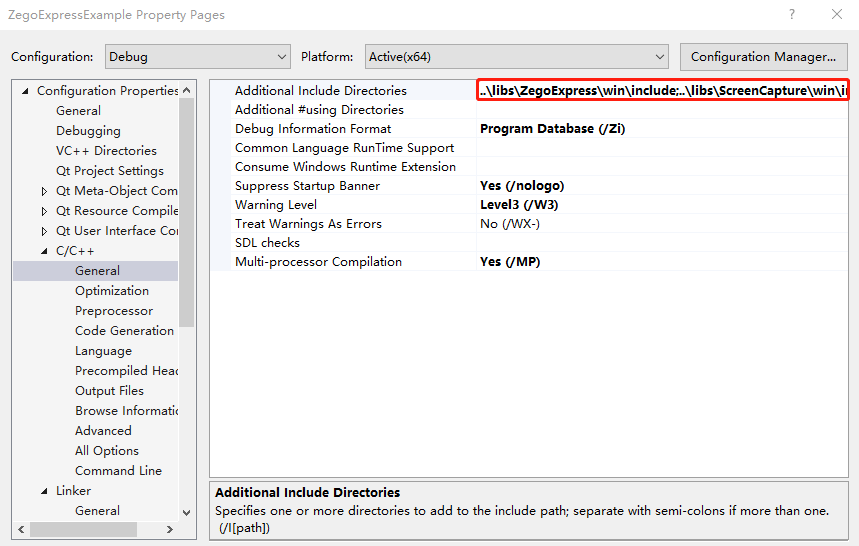
Task: Select Treat Warnings As Errors property
Action: click(308, 224)
